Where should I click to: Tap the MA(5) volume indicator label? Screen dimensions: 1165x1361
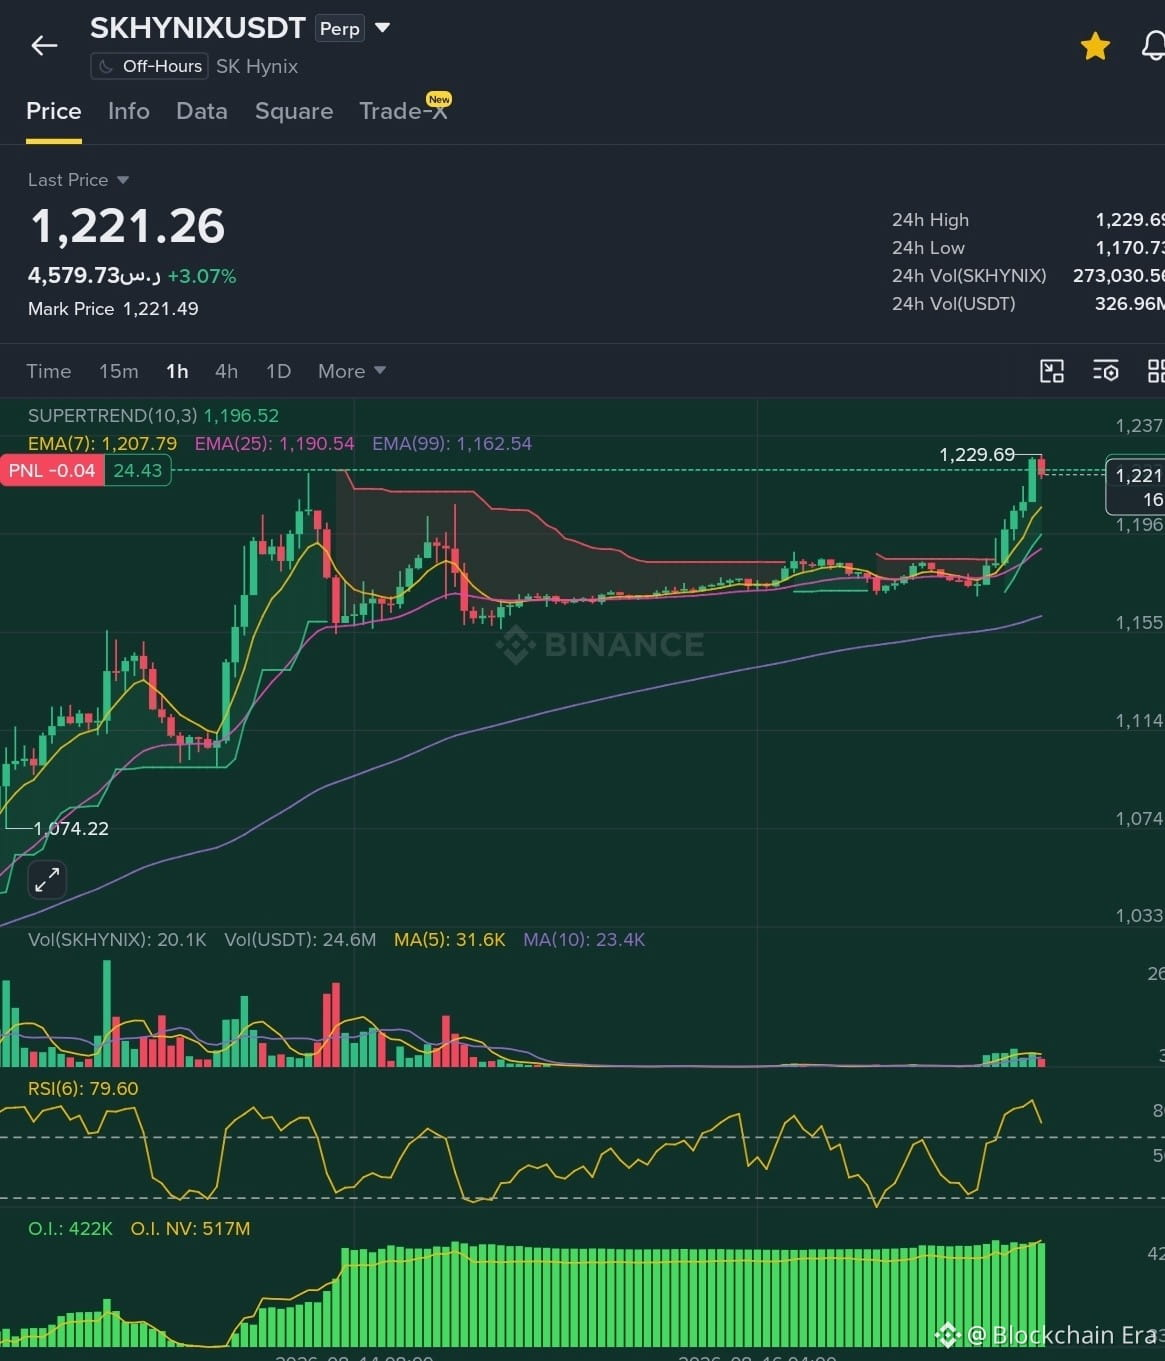pyautogui.click(x=450, y=940)
